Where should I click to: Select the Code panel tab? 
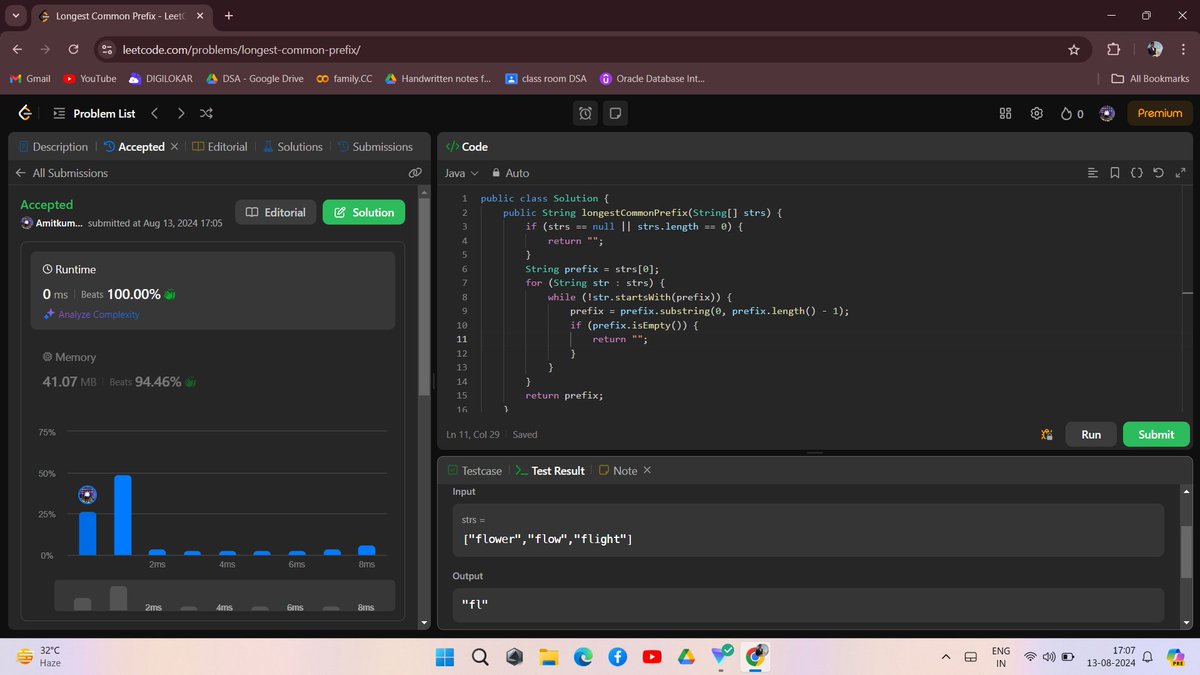[467, 146]
